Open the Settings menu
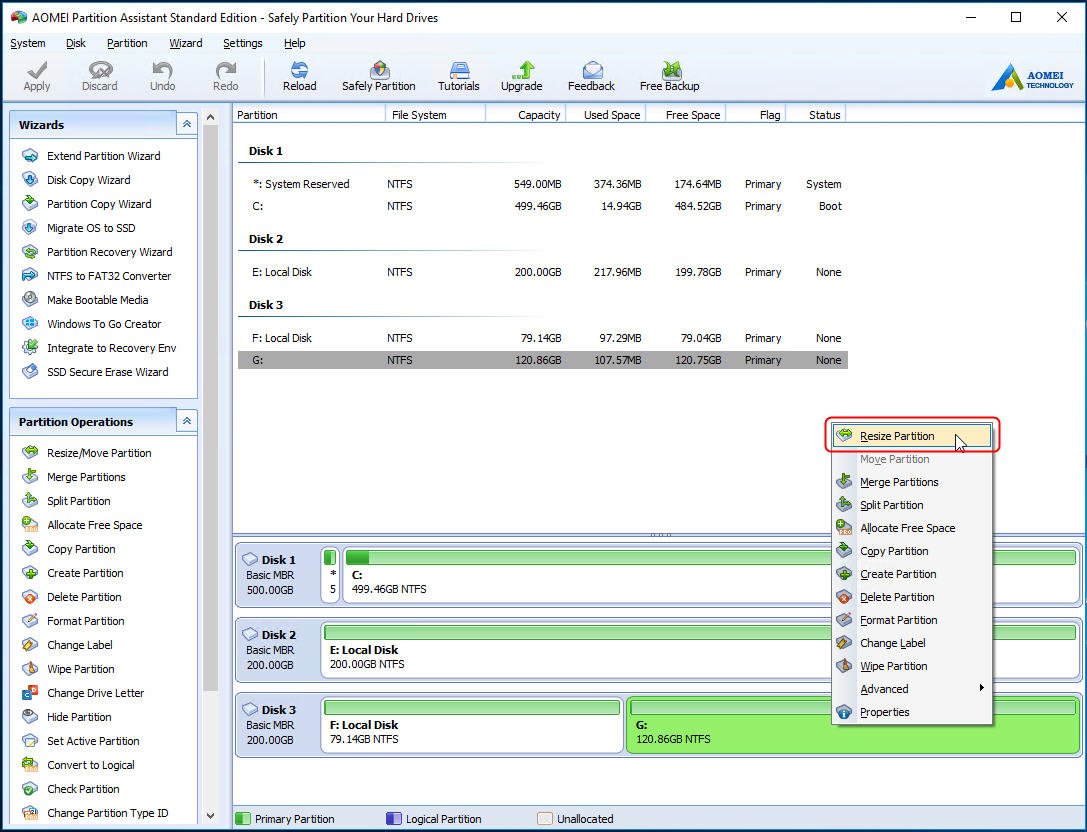Screen dimensions: 1087x832 point(243,43)
